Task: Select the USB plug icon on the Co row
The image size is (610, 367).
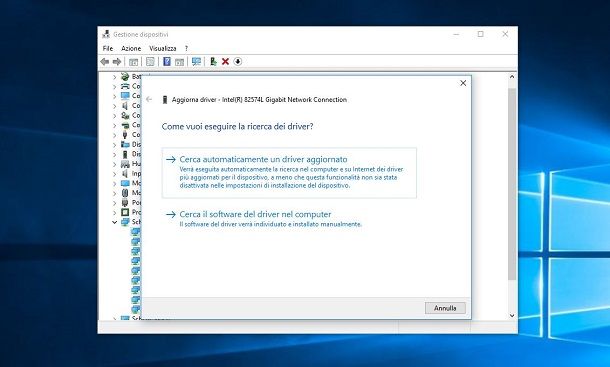Action: pyautogui.click(x=125, y=135)
